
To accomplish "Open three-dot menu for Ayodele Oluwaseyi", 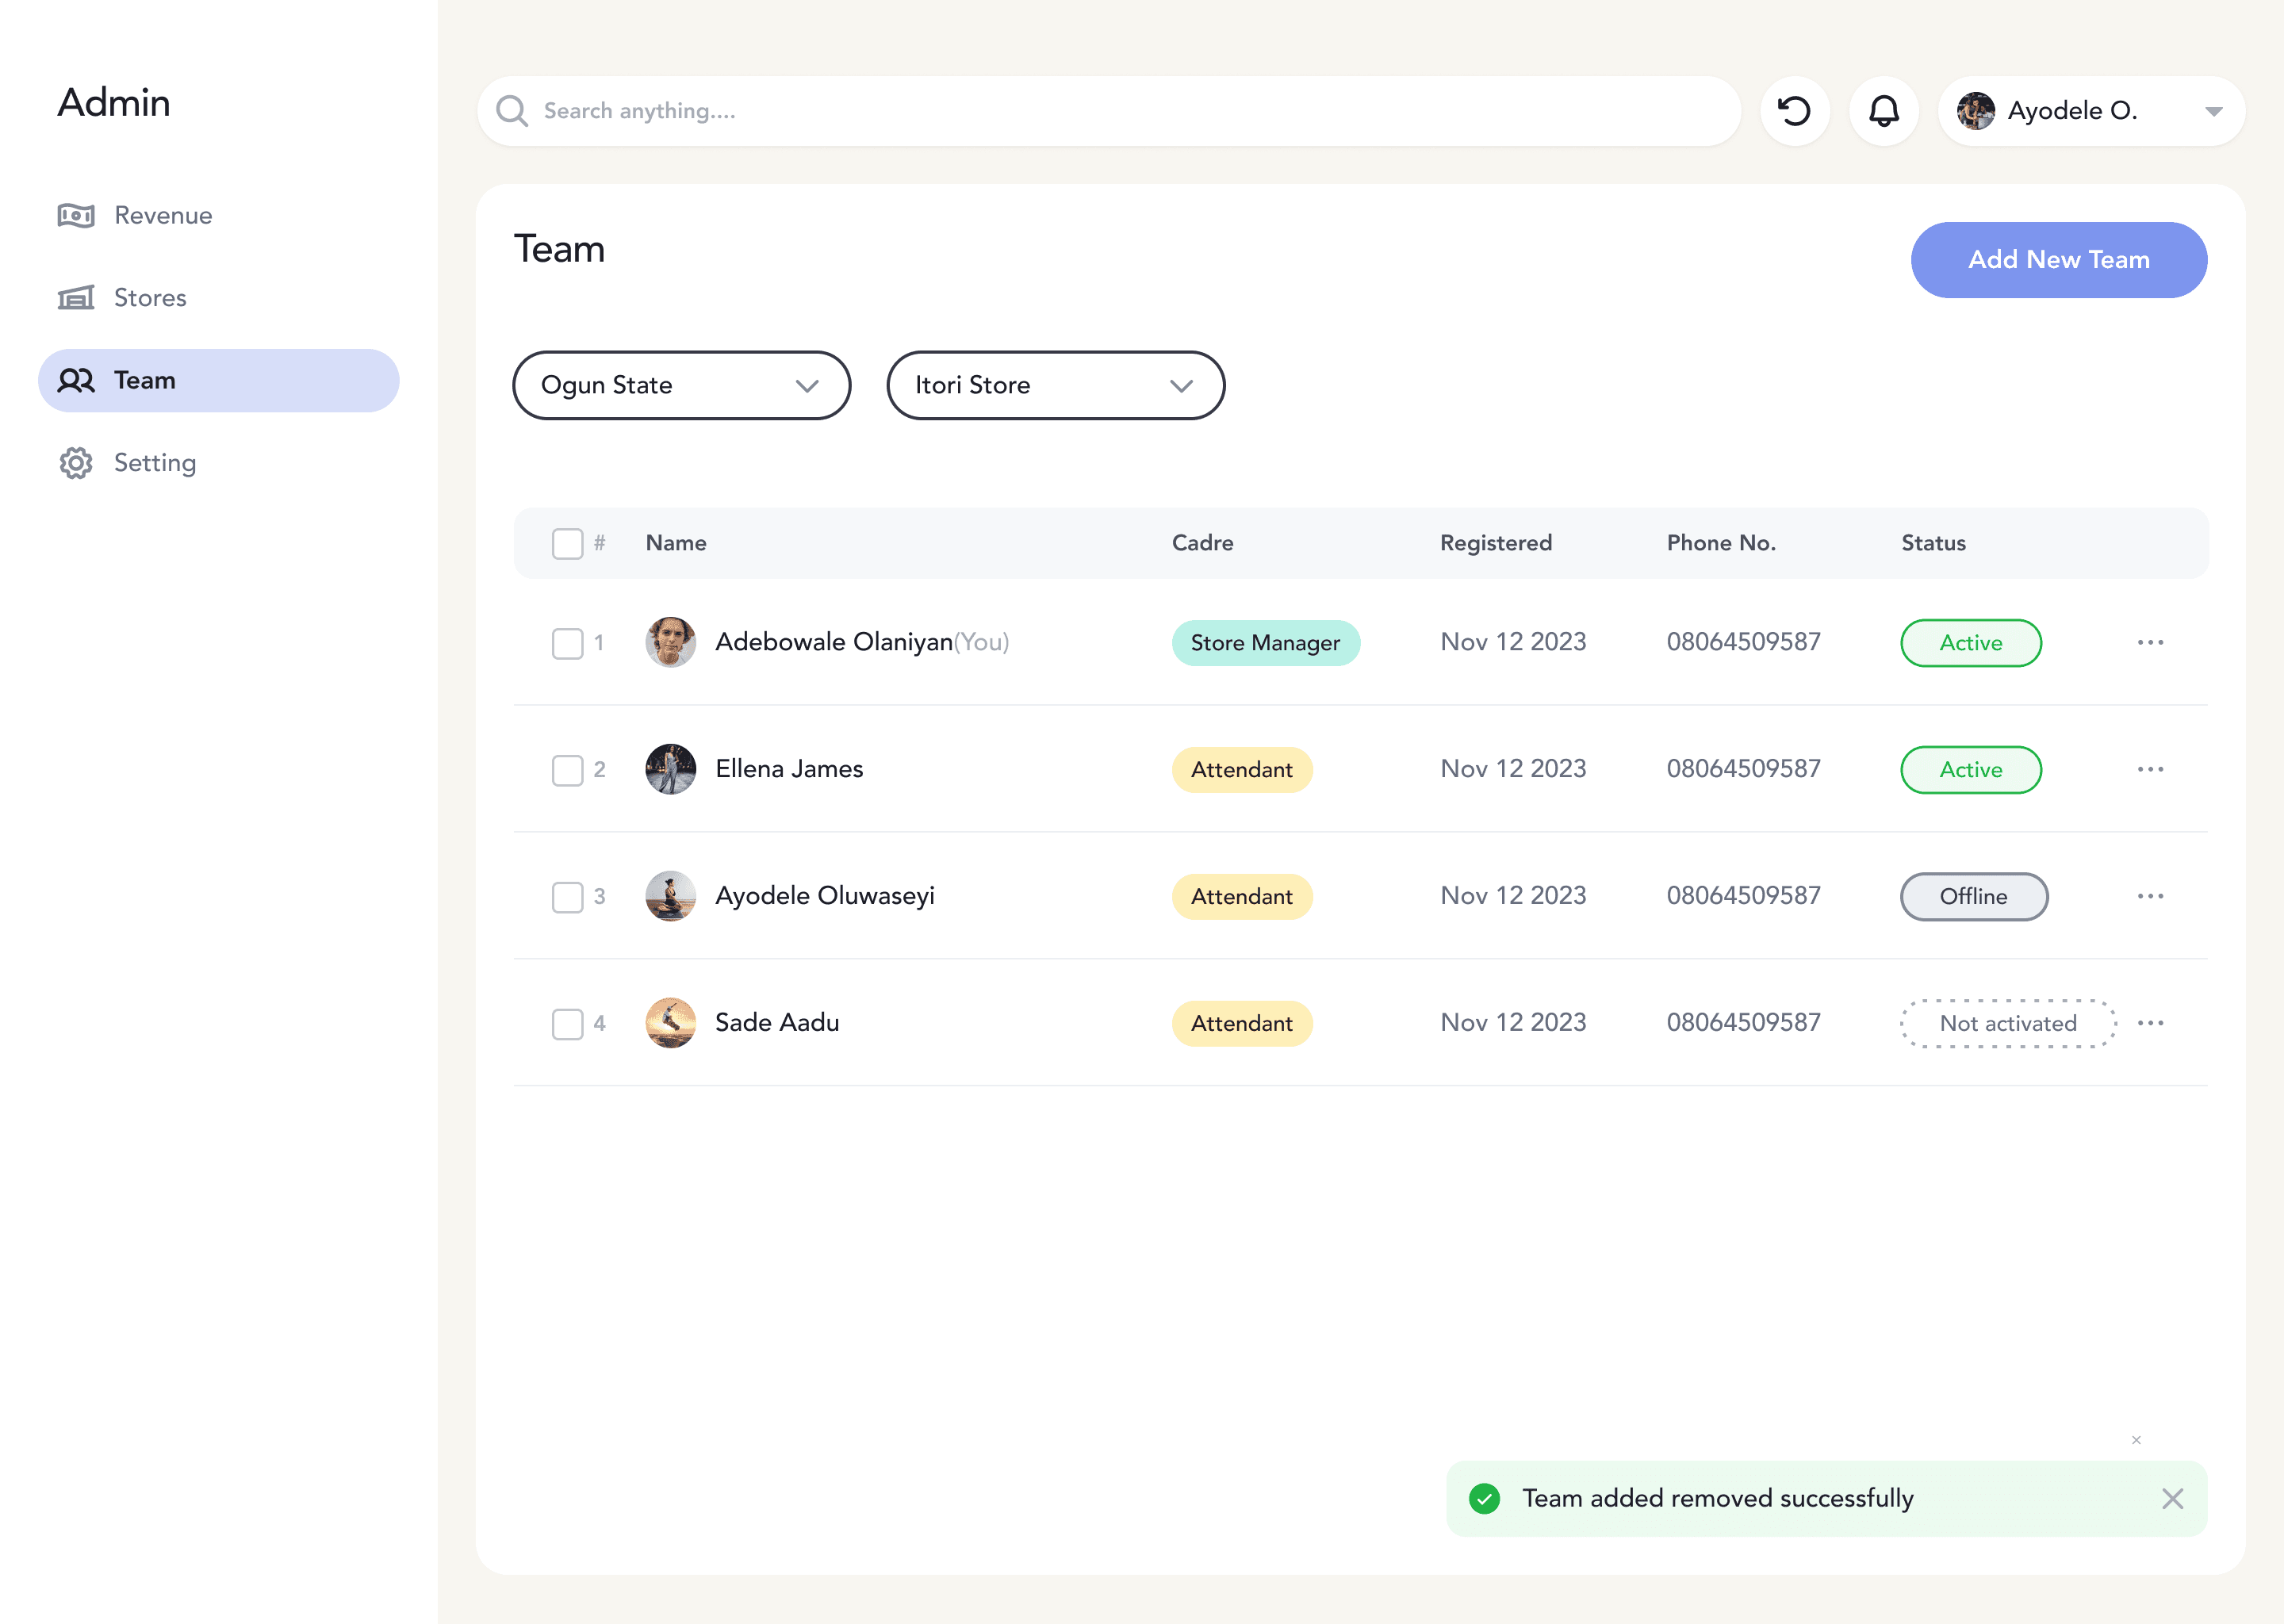I will click(2150, 896).
